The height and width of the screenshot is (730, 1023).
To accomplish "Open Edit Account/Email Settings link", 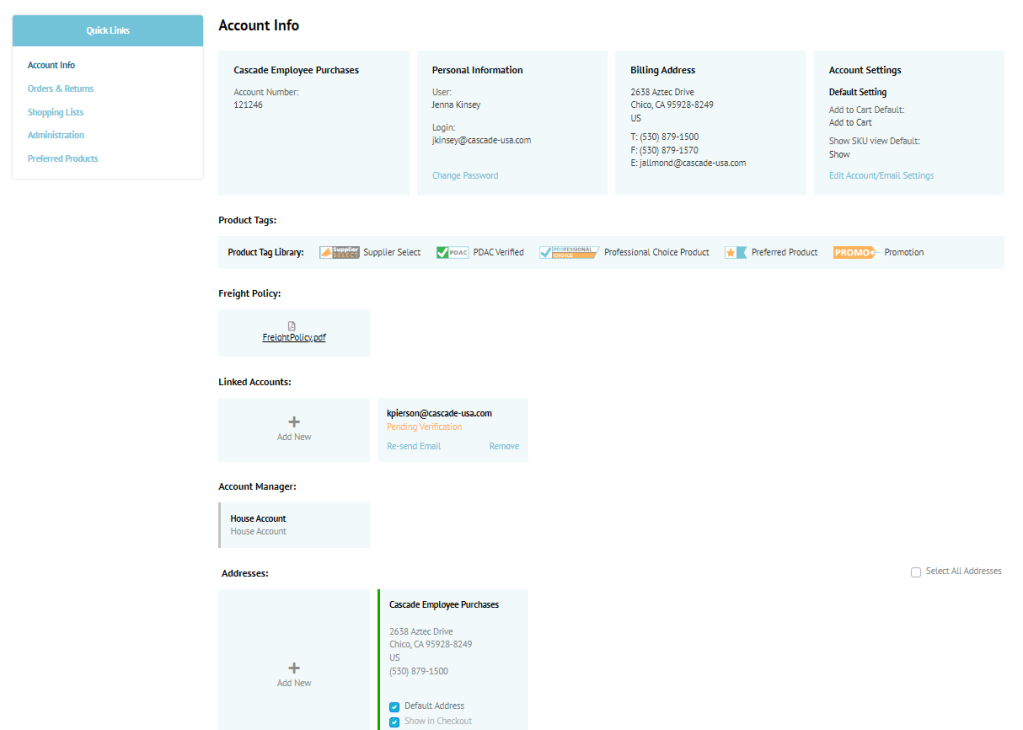I will pos(881,176).
